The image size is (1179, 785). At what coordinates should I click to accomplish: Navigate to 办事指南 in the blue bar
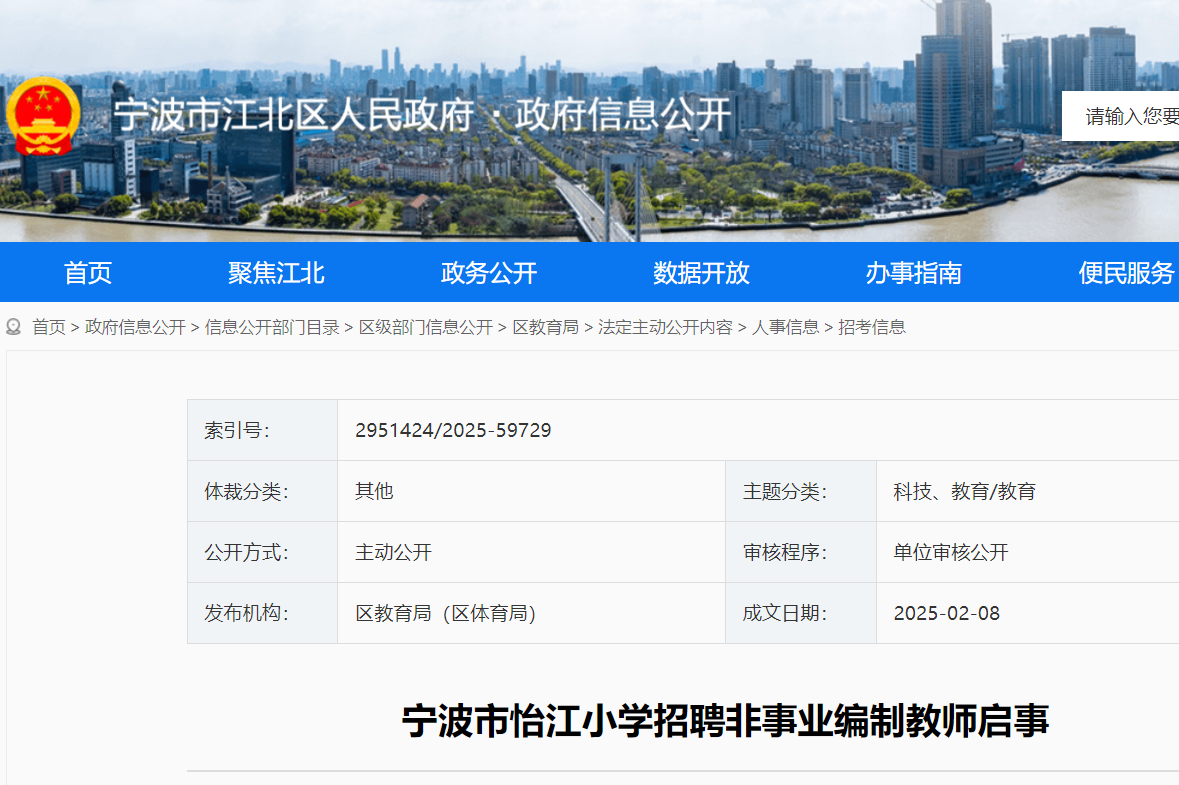(x=913, y=273)
